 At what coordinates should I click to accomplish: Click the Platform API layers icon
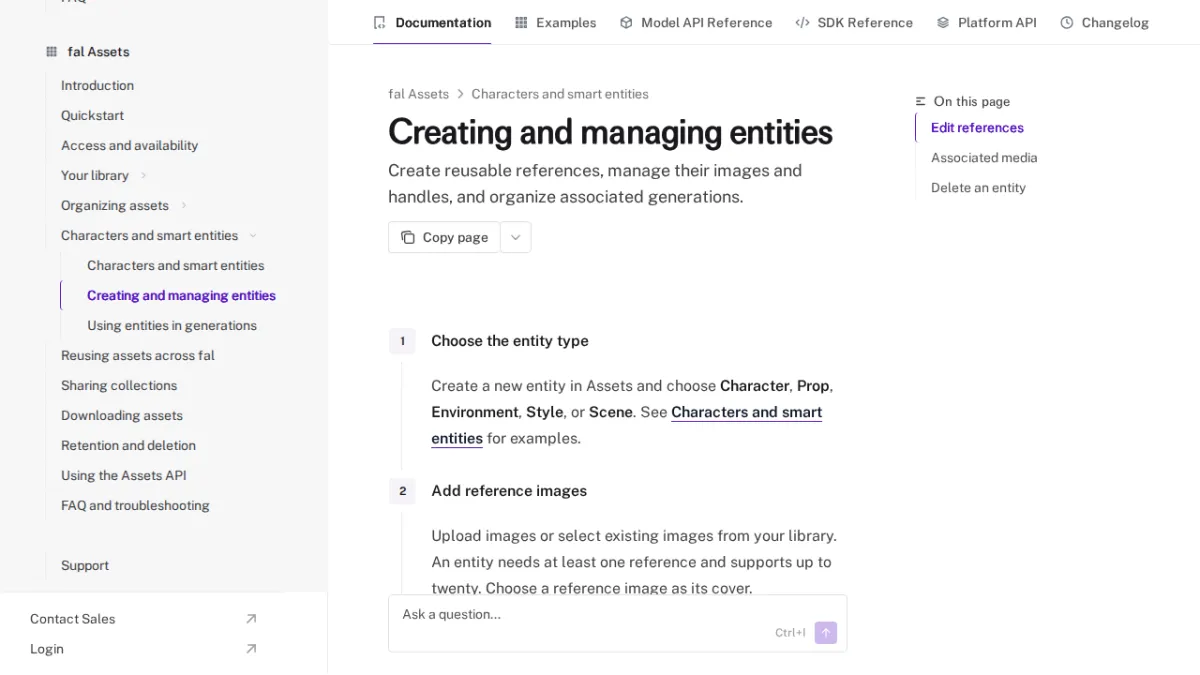943,23
